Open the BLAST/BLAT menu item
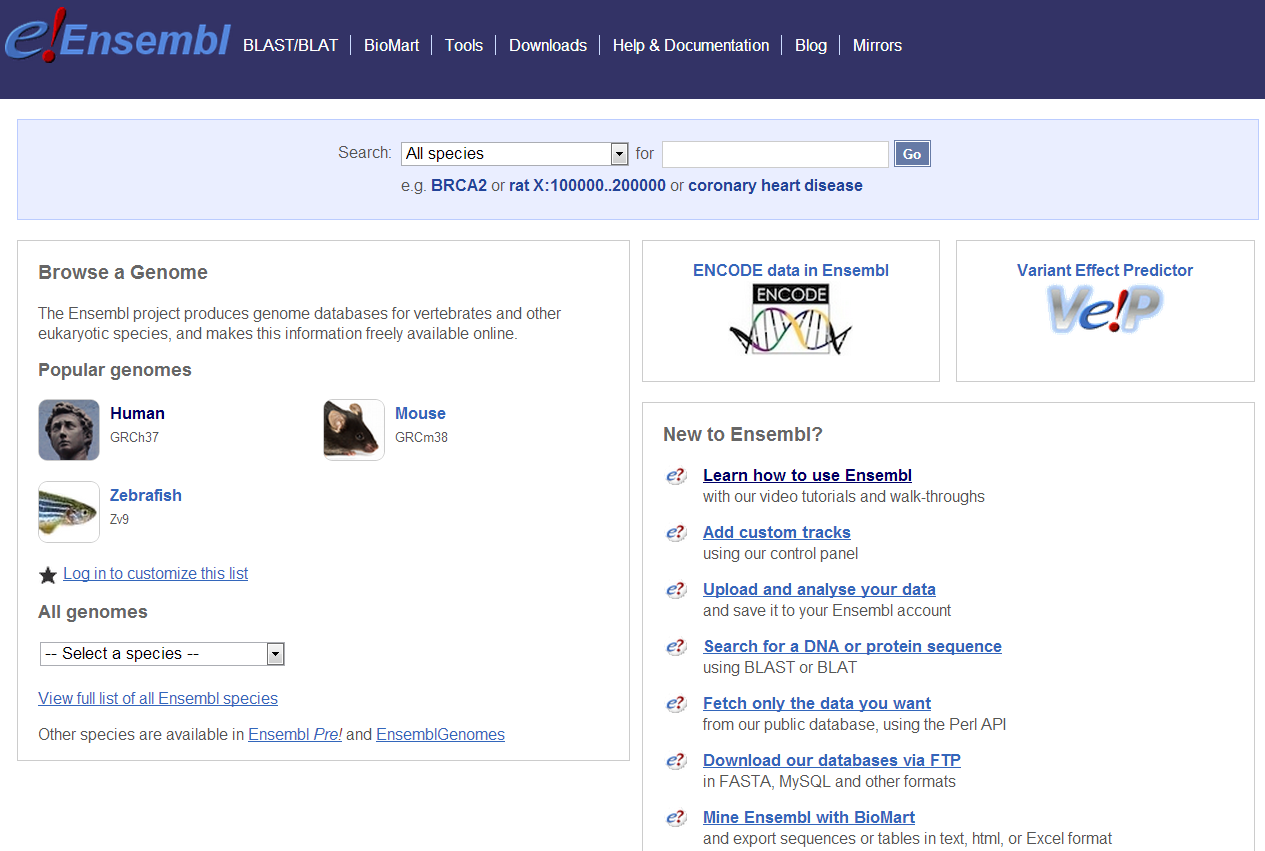The height and width of the screenshot is (851, 1265). coord(290,45)
